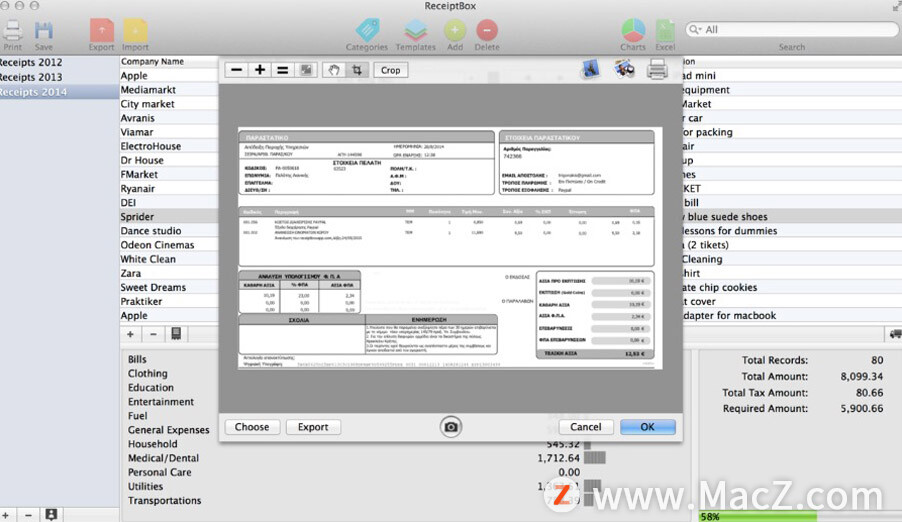
Task: Open the search magnifier dropdown
Action: [695, 29]
